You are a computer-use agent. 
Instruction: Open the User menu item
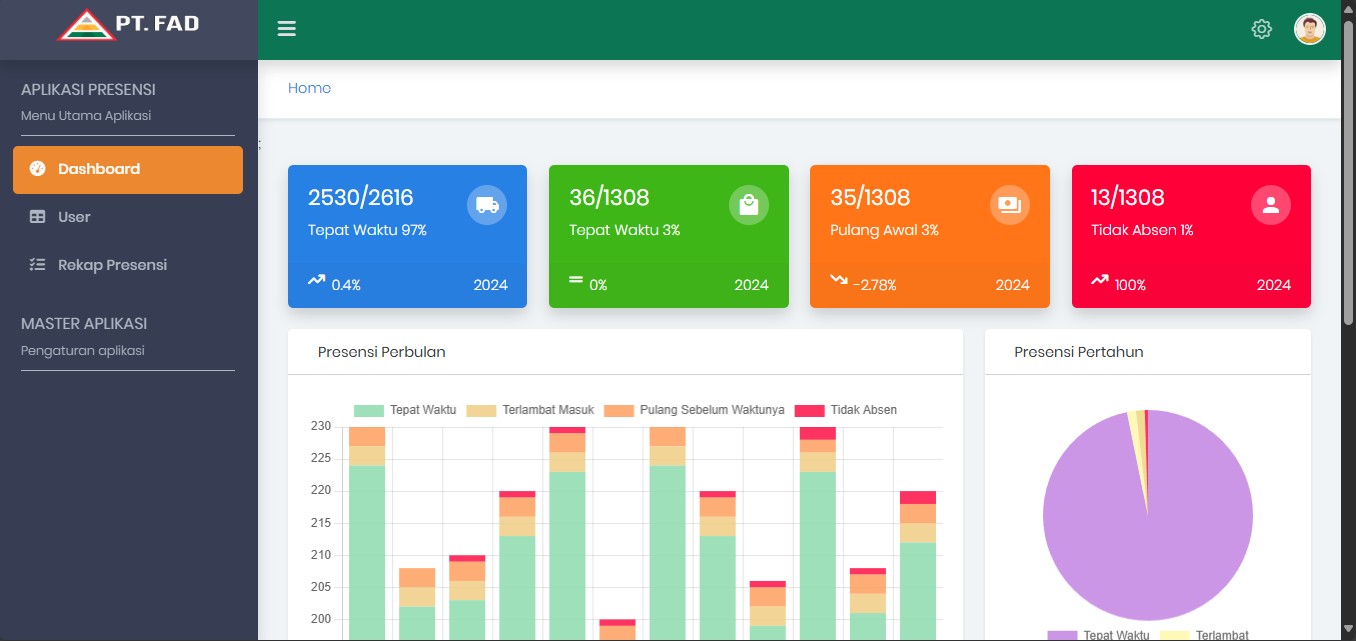click(74, 217)
